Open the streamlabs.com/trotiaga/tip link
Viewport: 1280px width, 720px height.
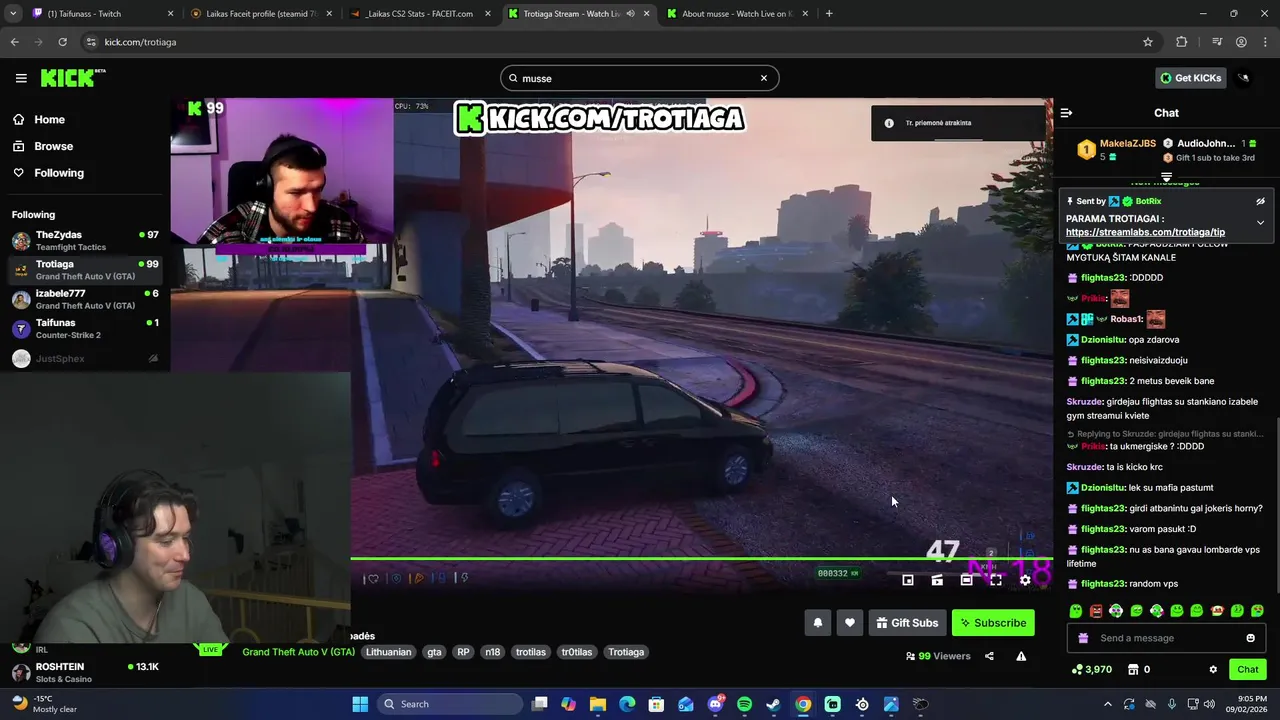(x=1145, y=232)
